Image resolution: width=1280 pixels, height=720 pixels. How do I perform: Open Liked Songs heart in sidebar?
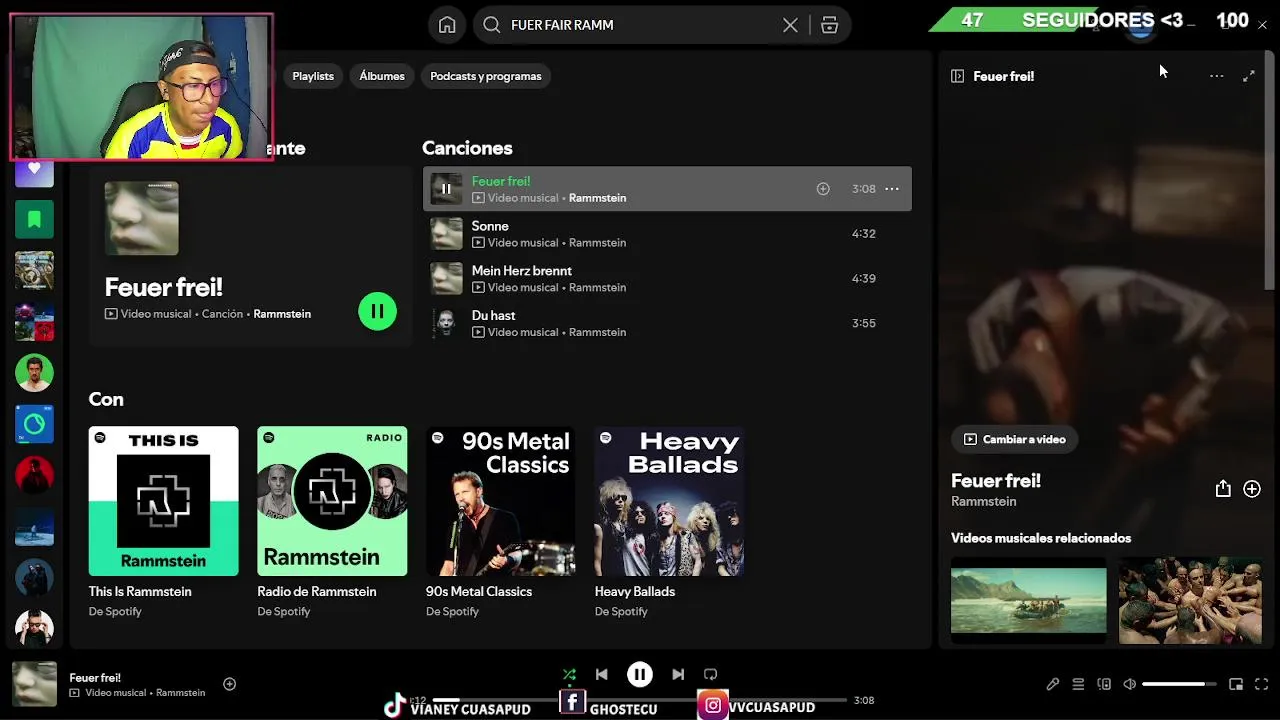click(34, 169)
